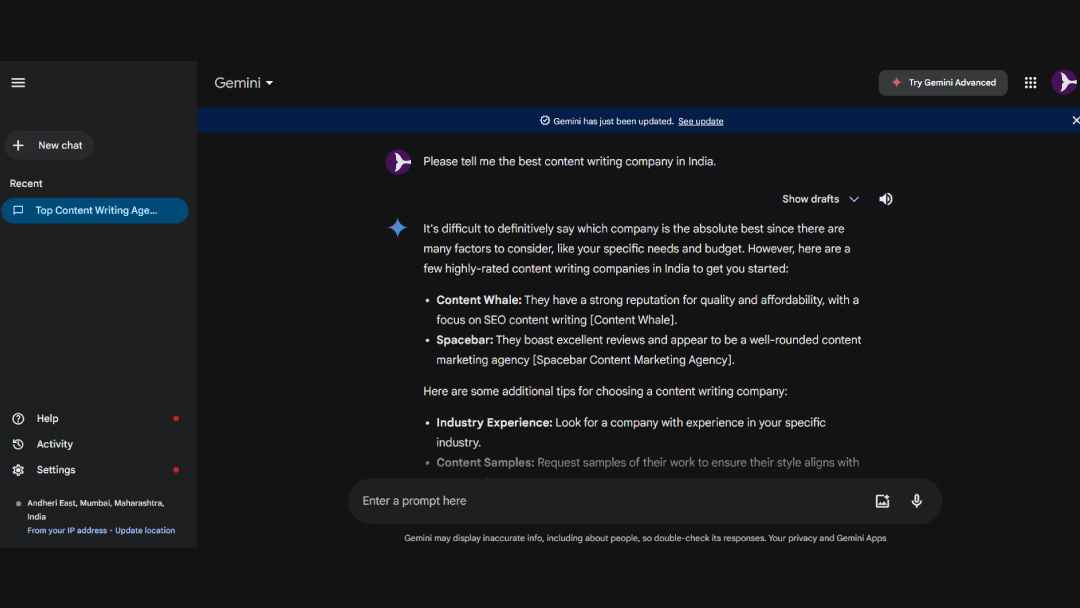This screenshot has height=608, width=1080.
Task: Start a New chat
Action: pyautogui.click(x=49, y=145)
